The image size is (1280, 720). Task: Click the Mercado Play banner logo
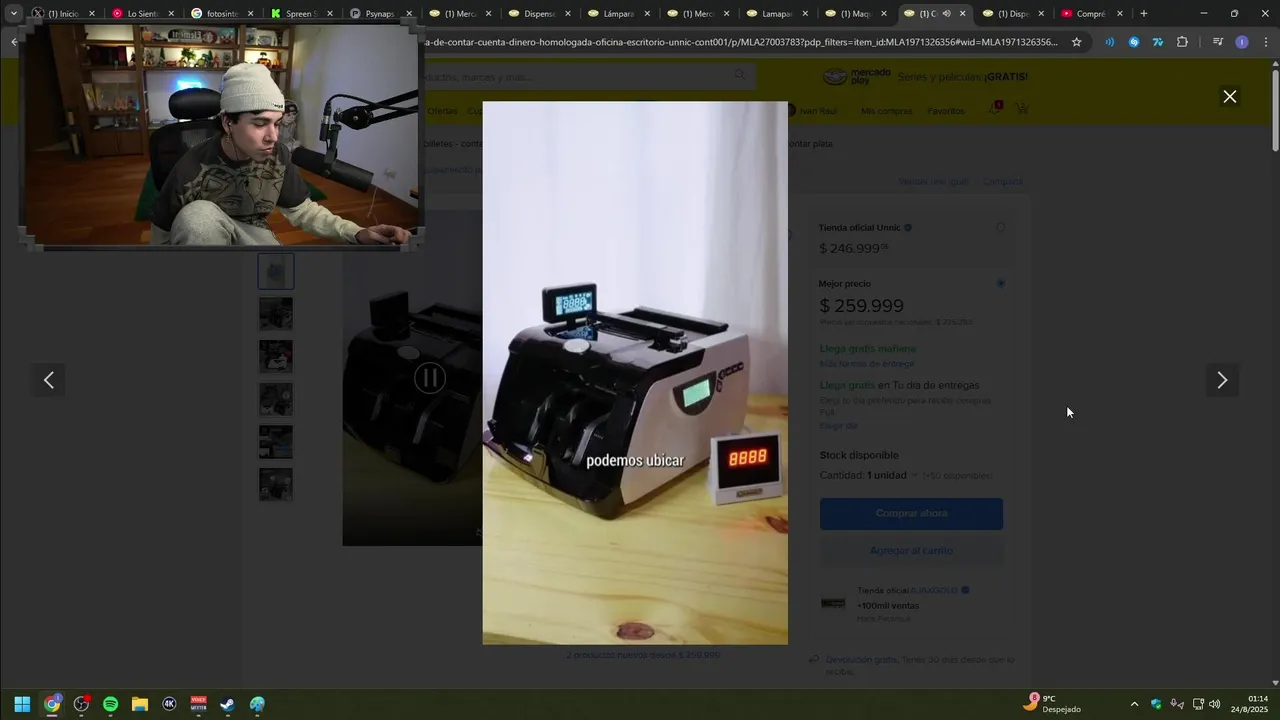(x=857, y=77)
